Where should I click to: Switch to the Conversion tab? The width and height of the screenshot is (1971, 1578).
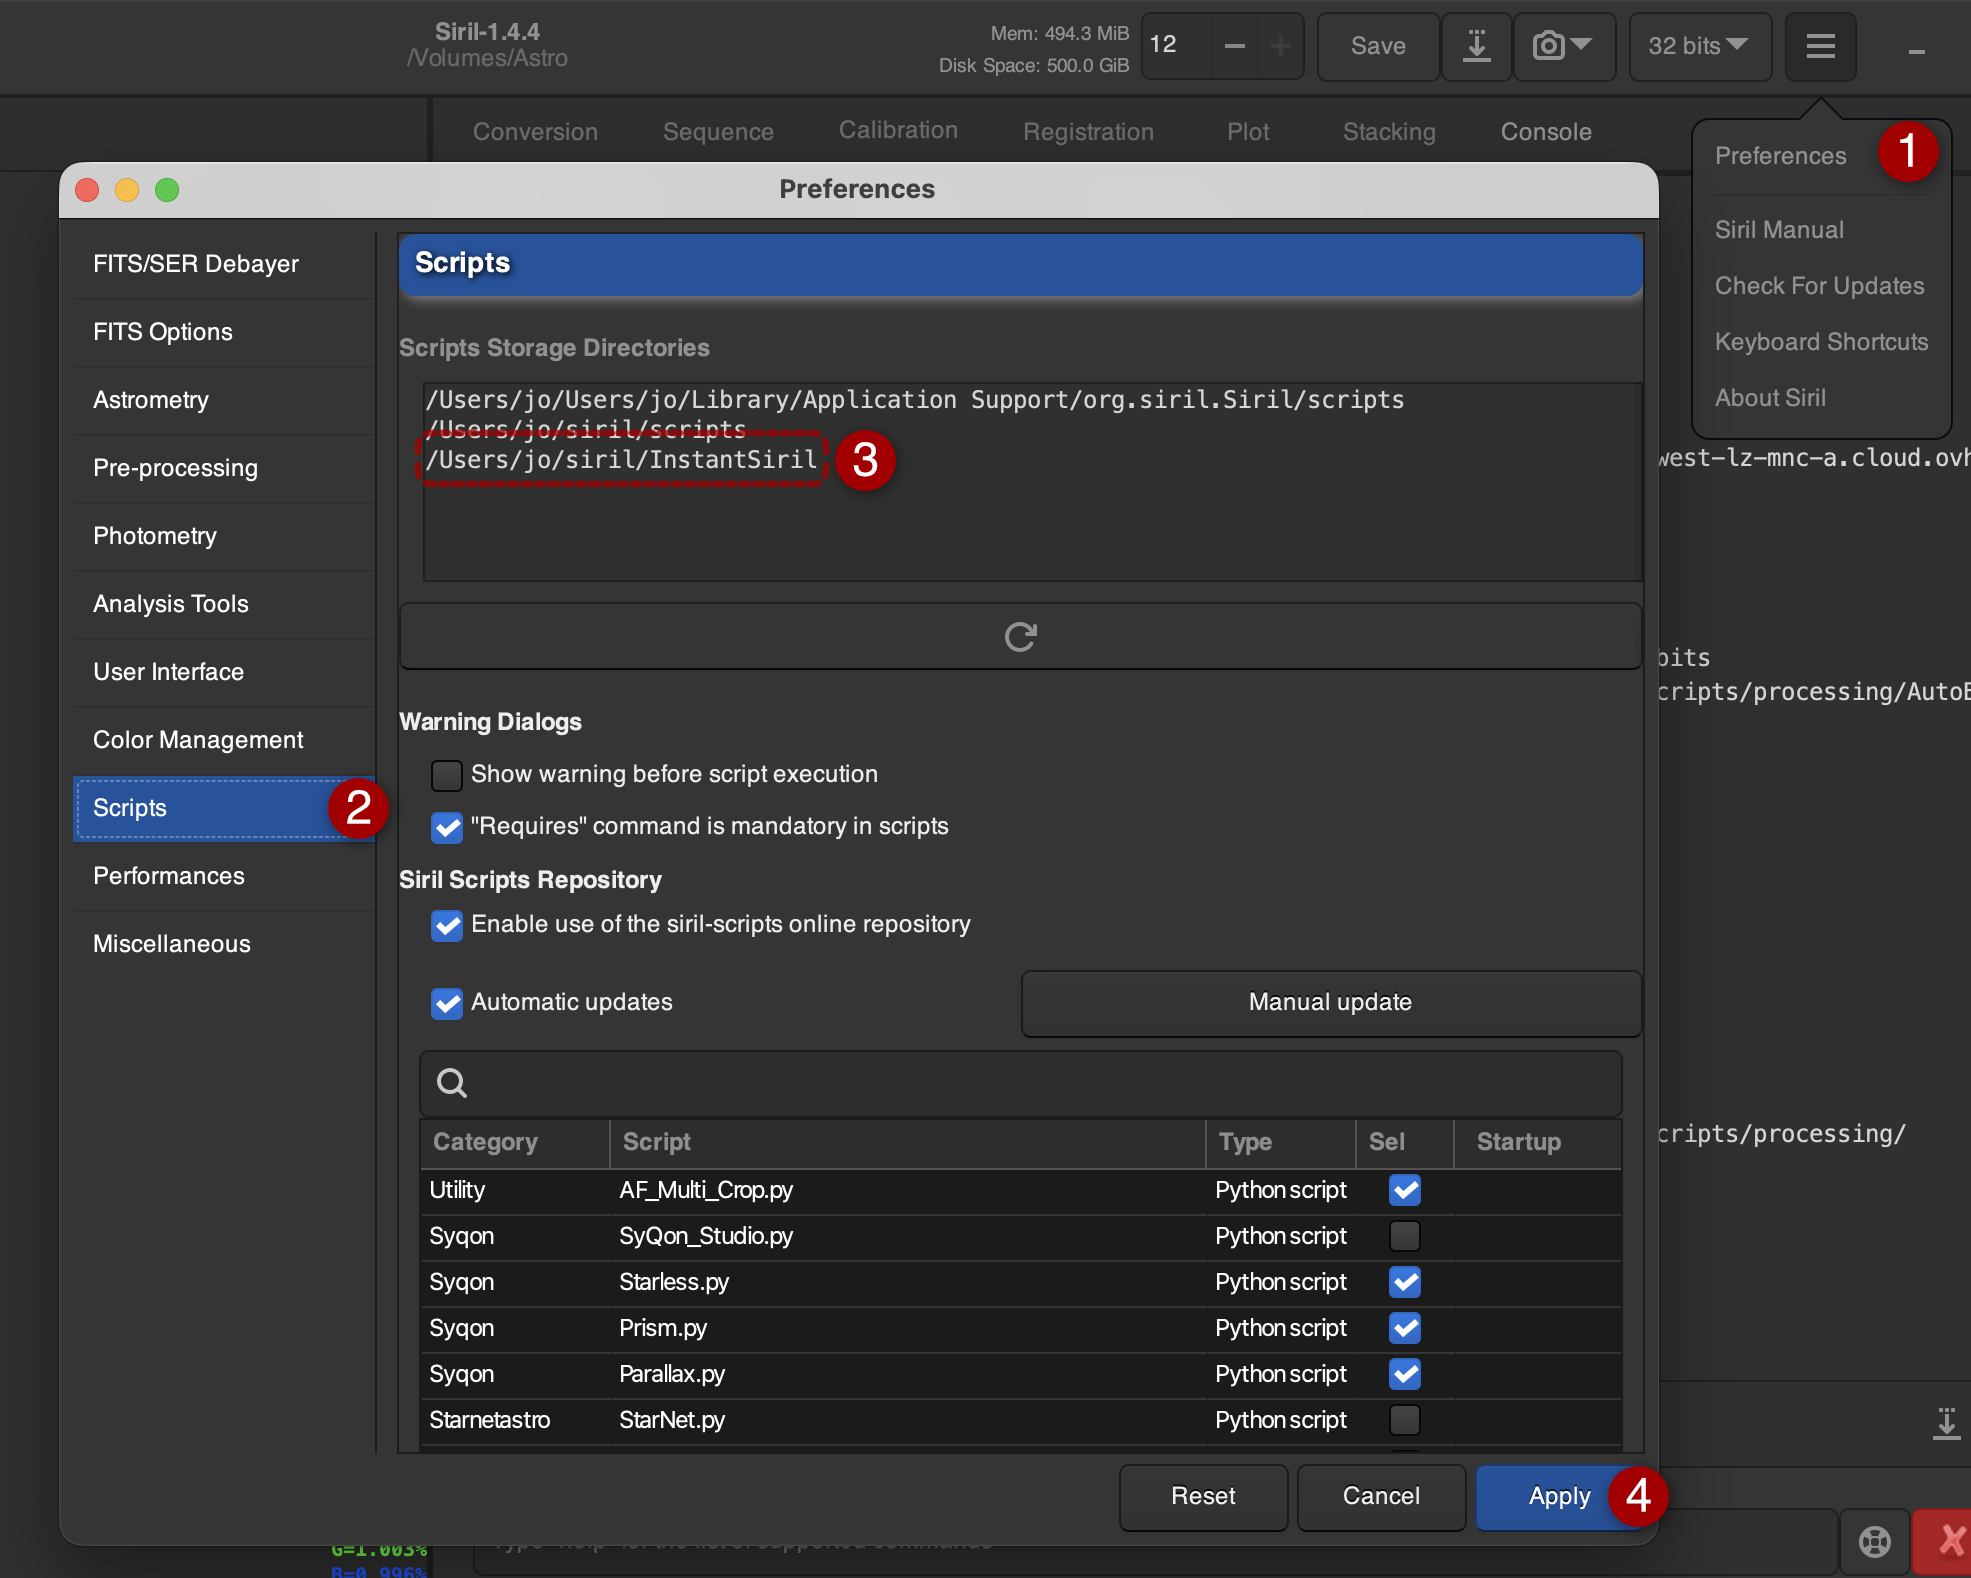click(x=535, y=132)
